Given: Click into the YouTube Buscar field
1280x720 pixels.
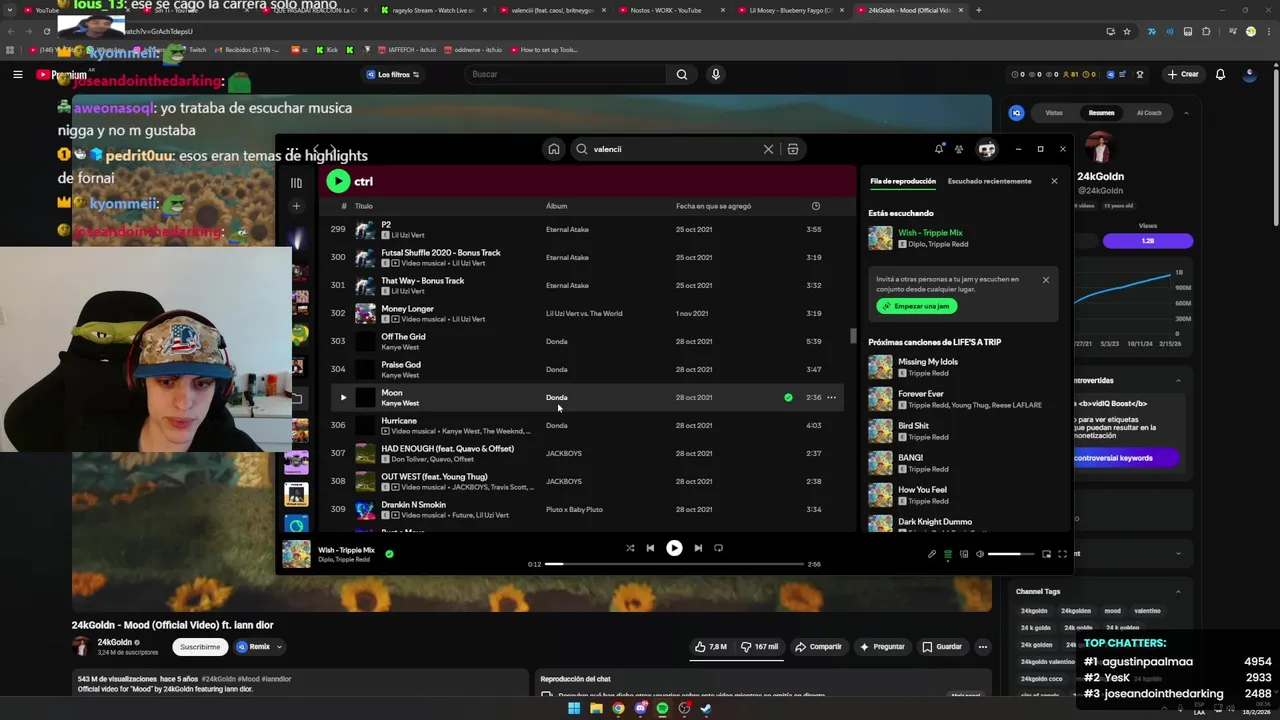Looking at the screenshot, I should 565,74.
